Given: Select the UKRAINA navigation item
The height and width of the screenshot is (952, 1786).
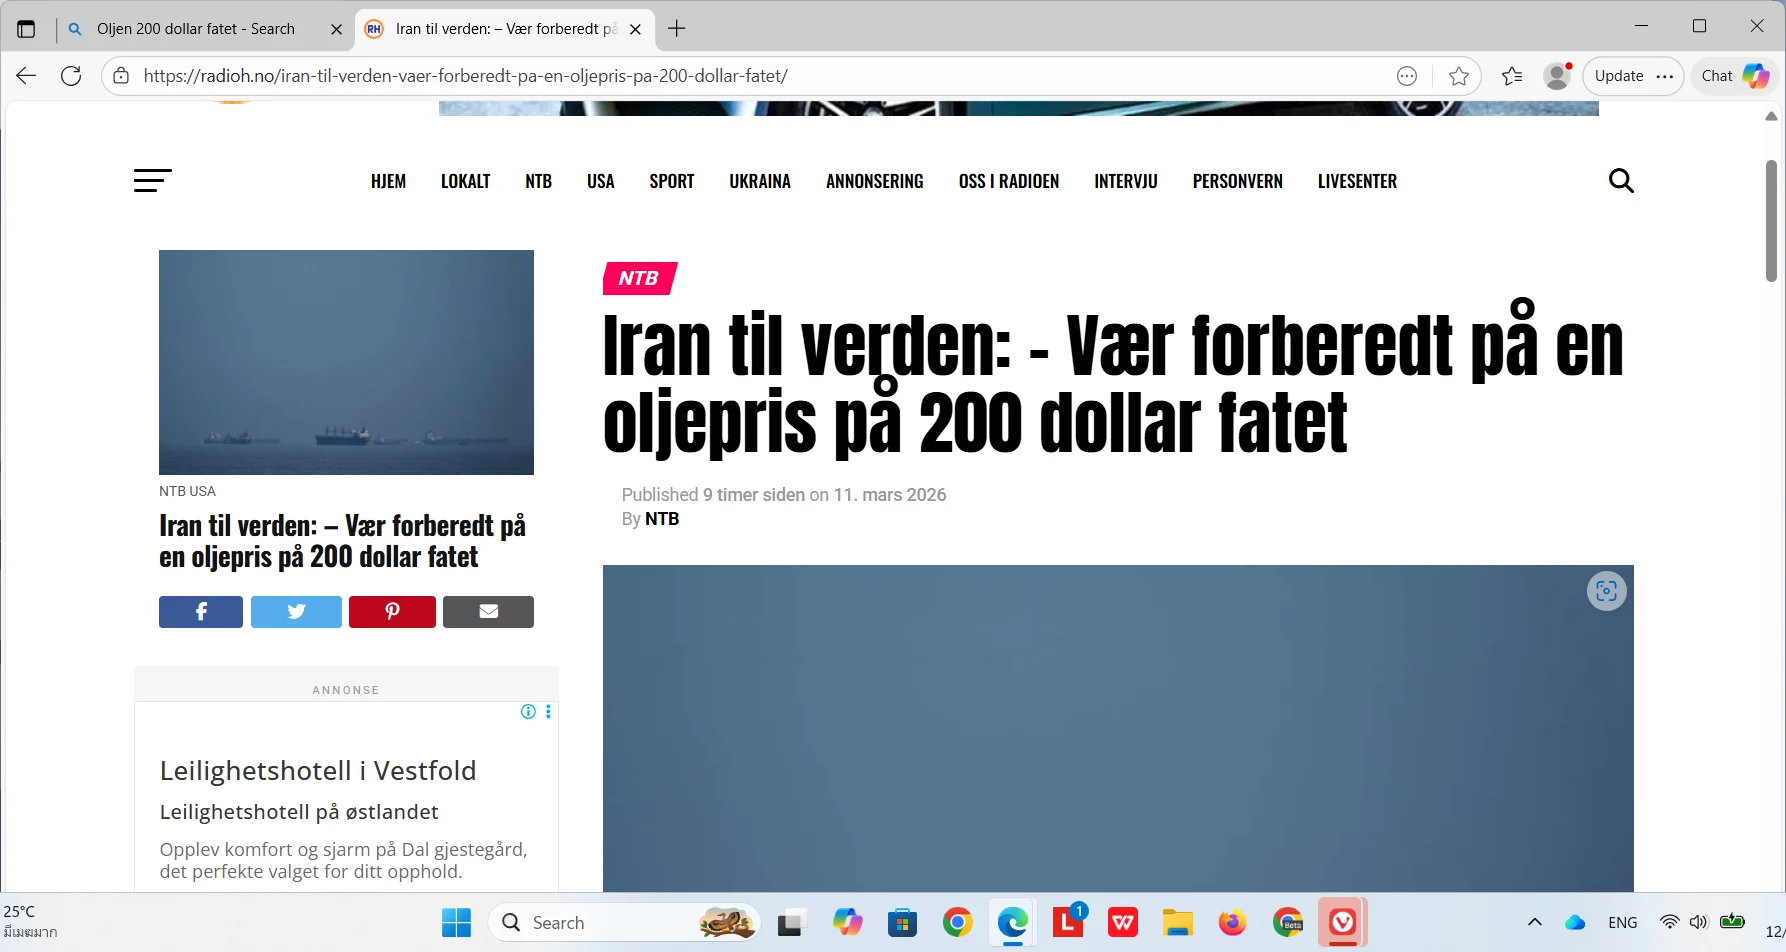Looking at the screenshot, I should coord(759,181).
